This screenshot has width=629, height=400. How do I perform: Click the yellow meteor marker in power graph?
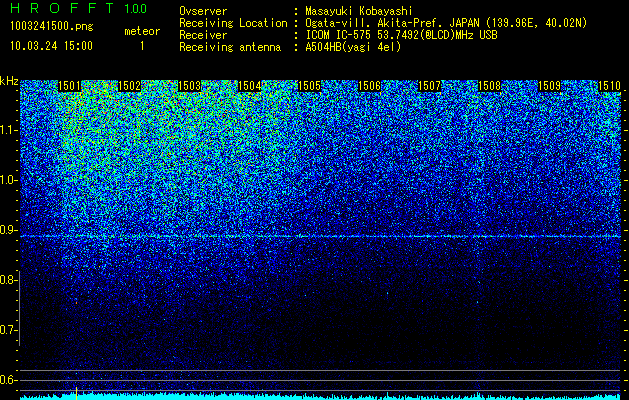[x=76, y=392]
